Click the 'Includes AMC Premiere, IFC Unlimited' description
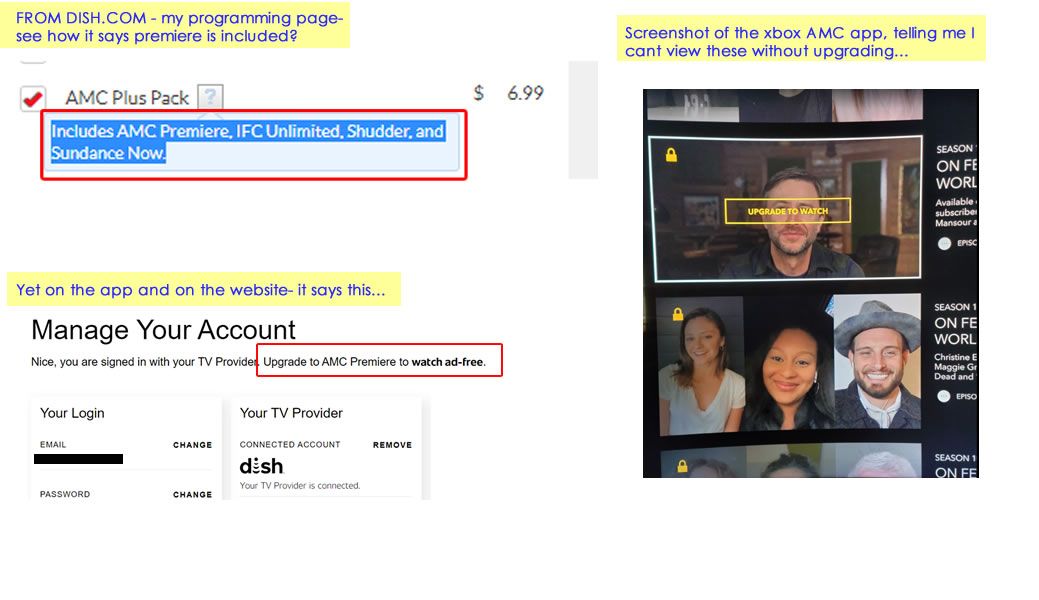 [x=248, y=142]
